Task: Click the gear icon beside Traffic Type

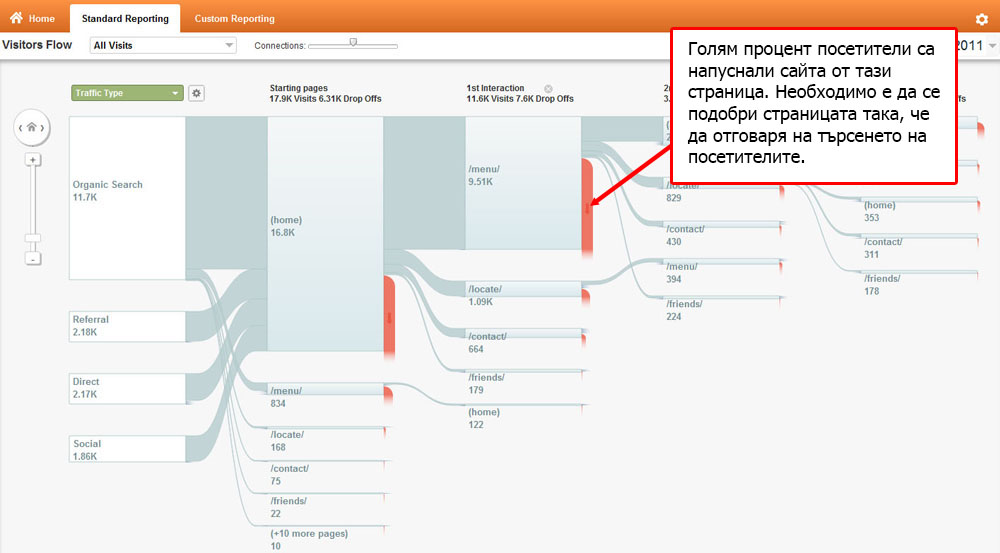Action: tap(197, 93)
